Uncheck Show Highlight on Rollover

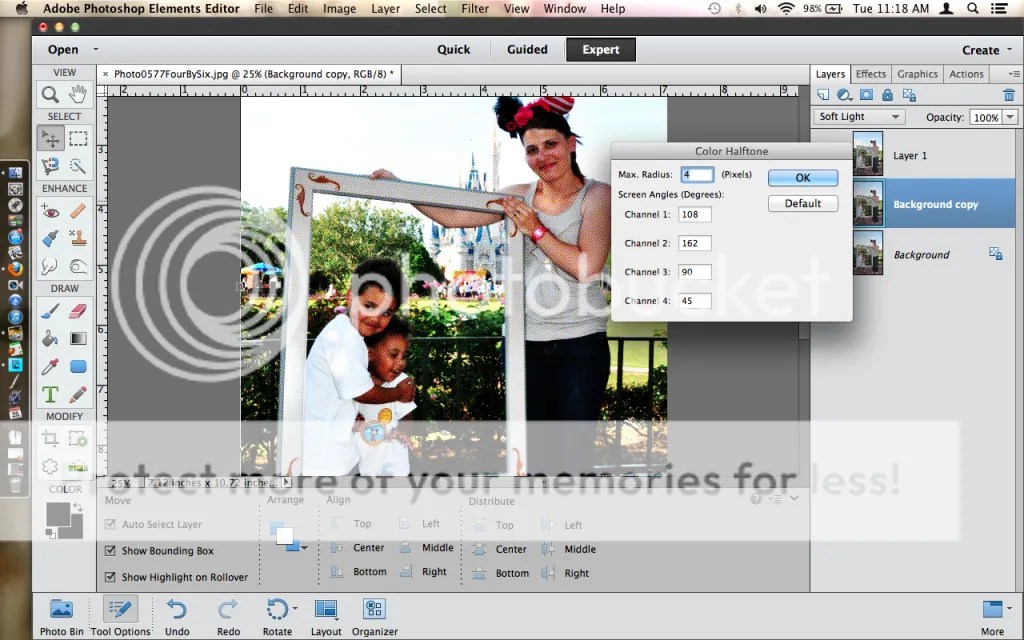click(110, 577)
